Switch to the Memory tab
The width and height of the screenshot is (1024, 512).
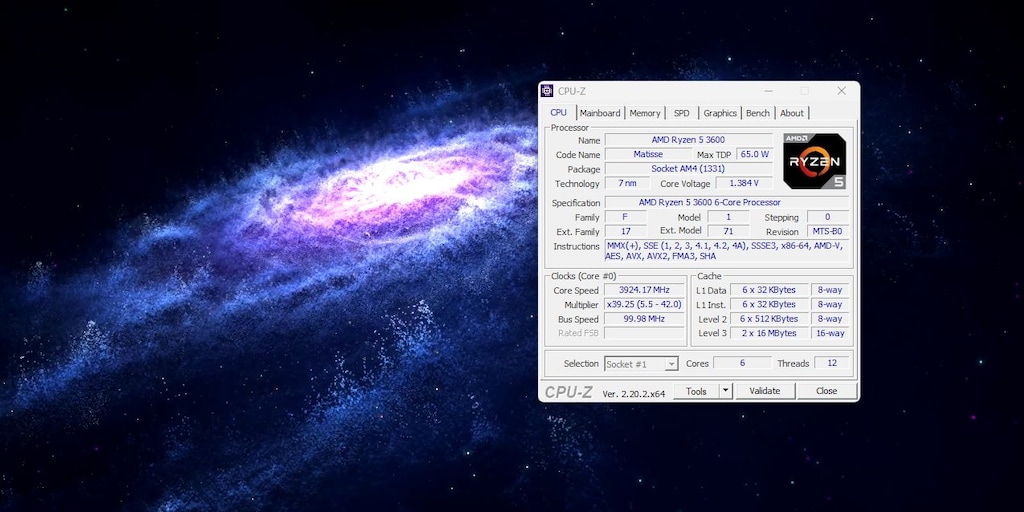[645, 113]
